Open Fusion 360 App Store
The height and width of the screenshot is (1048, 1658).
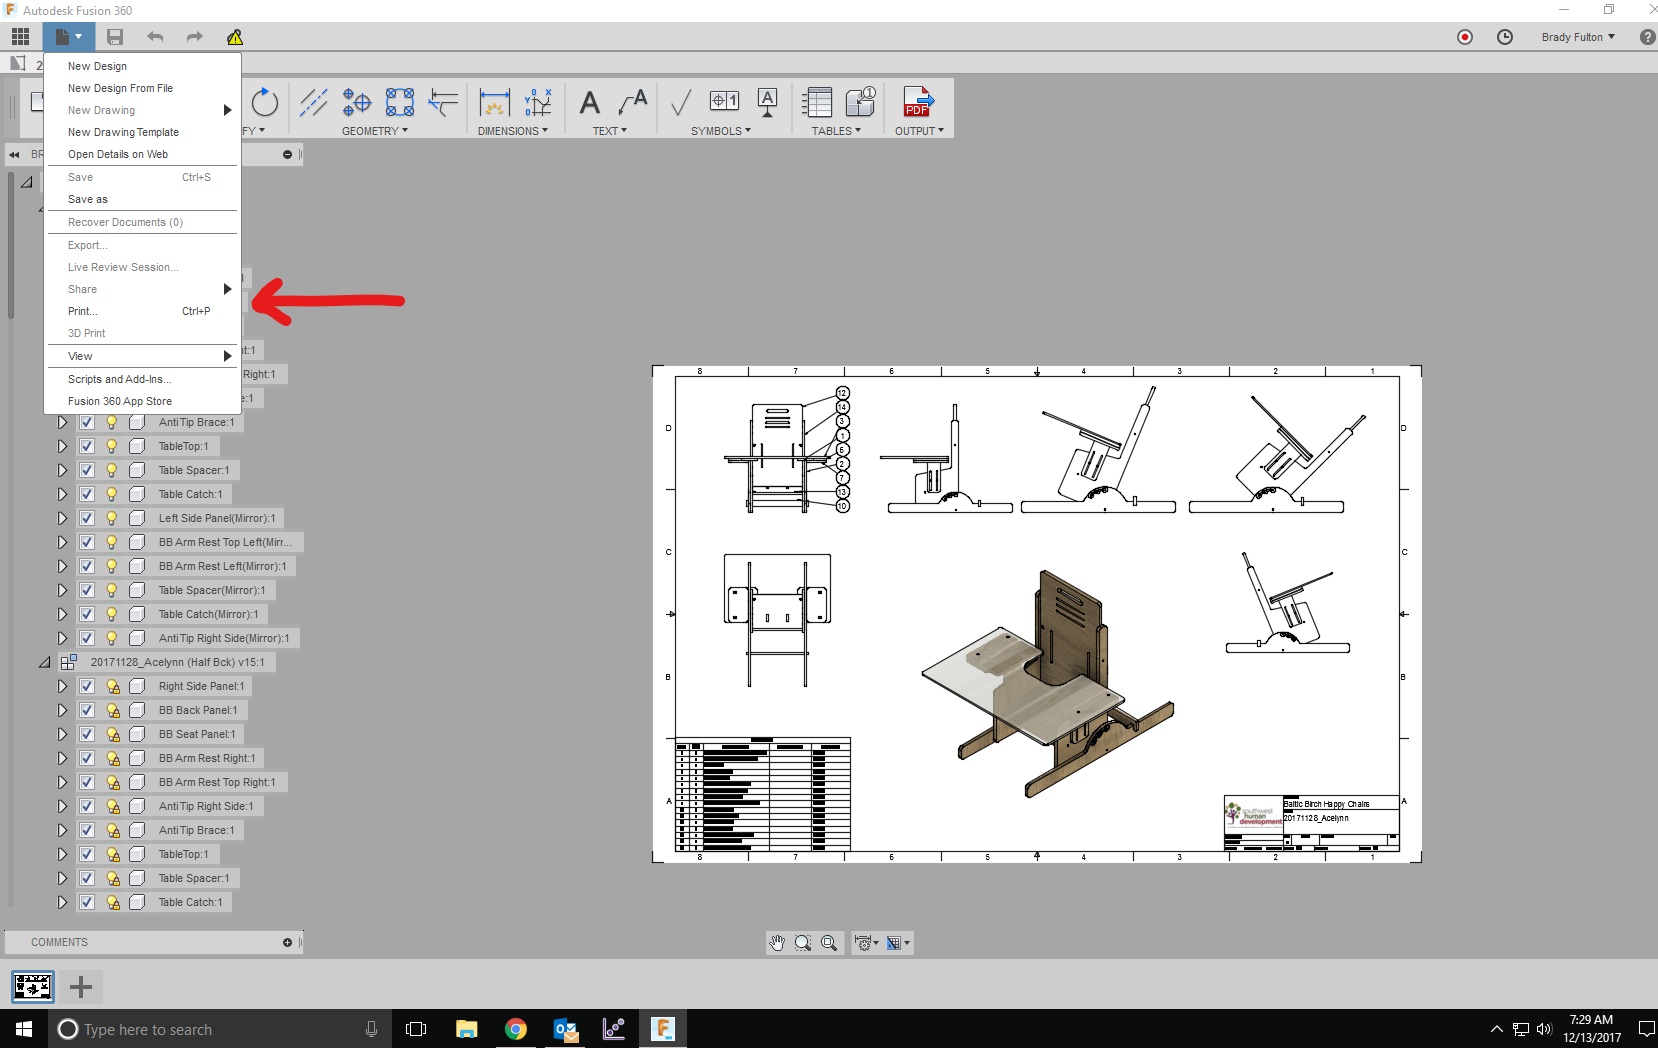tap(120, 401)
